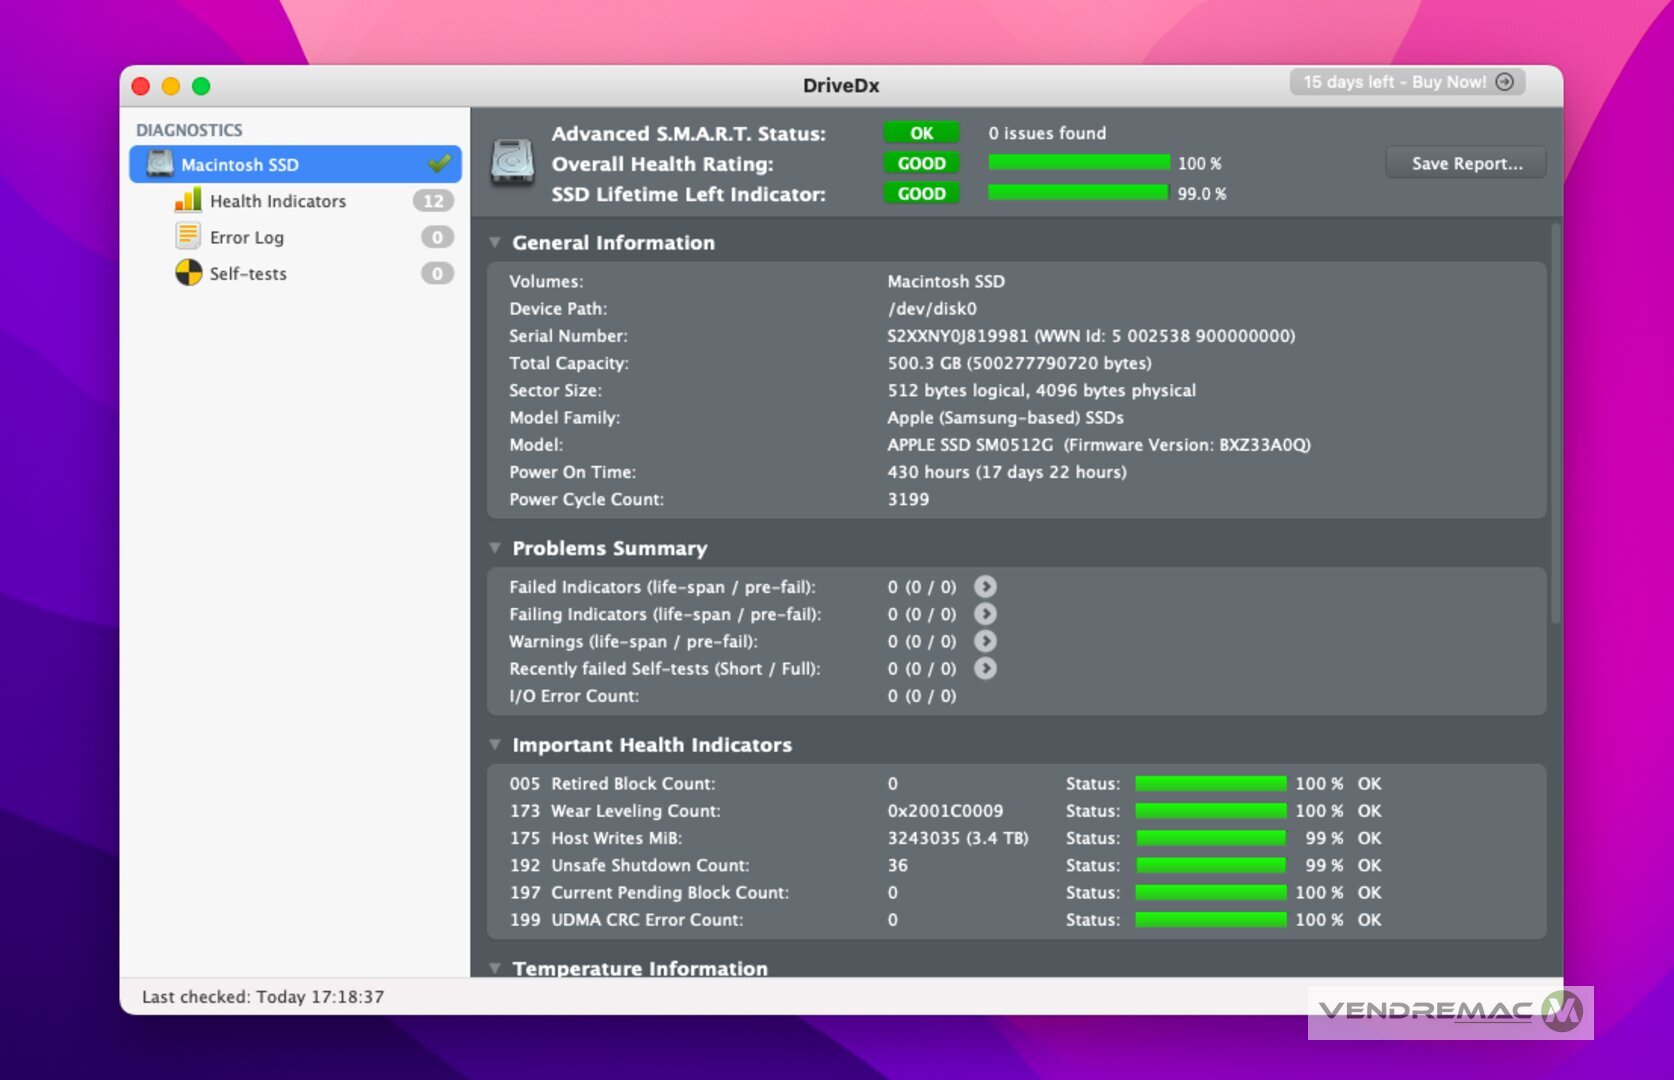1674x1080 pixels.
Task: Click the Health Indicators bar chart icon
Action: tap(188, 201)
